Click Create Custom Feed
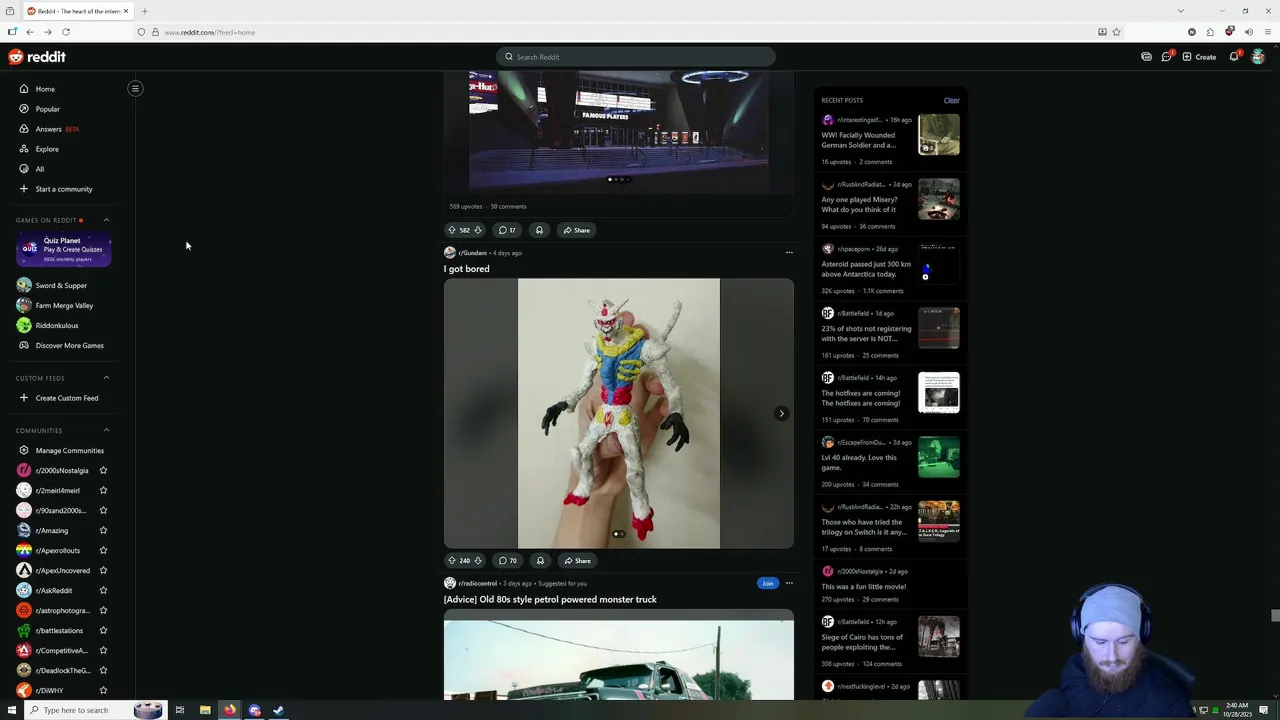The width and height of the screenshot is (1280, 720). (68, 398)
